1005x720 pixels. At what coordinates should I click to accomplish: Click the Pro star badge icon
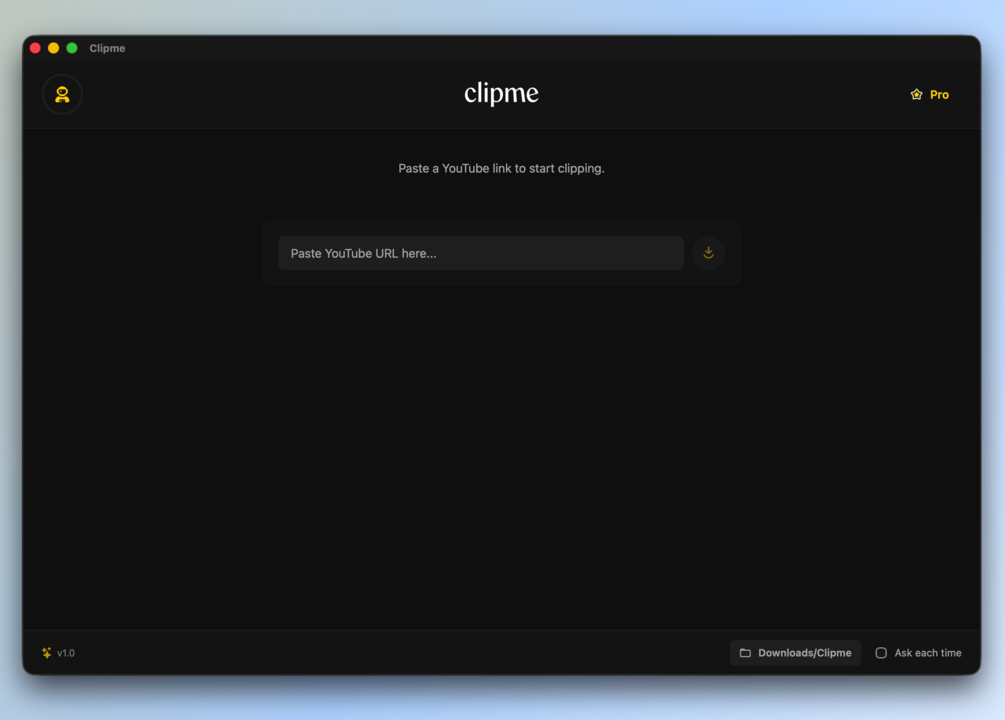click(x=917, y=94)
